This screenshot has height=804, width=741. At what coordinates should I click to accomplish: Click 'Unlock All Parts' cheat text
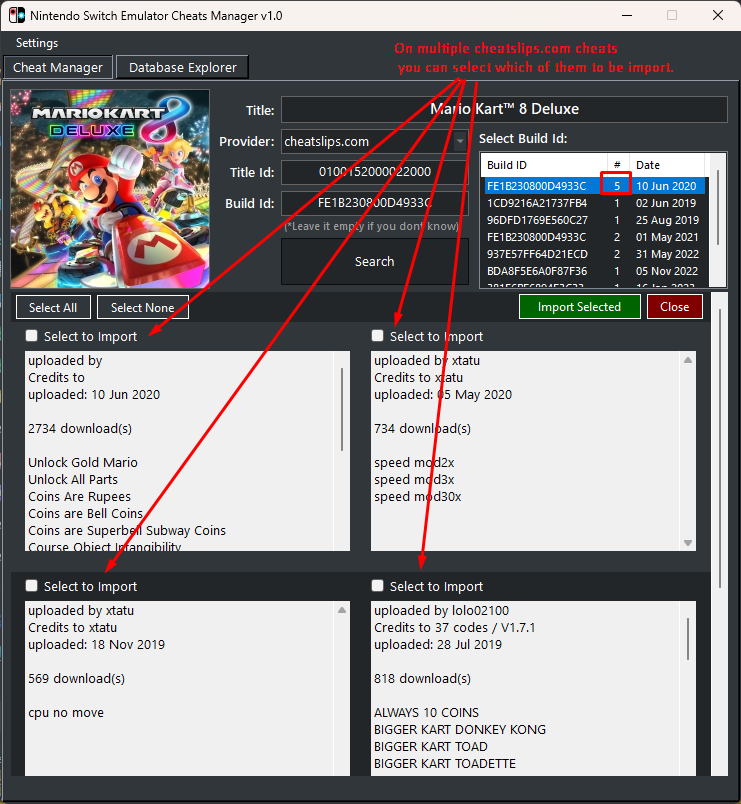coord(73,479)
